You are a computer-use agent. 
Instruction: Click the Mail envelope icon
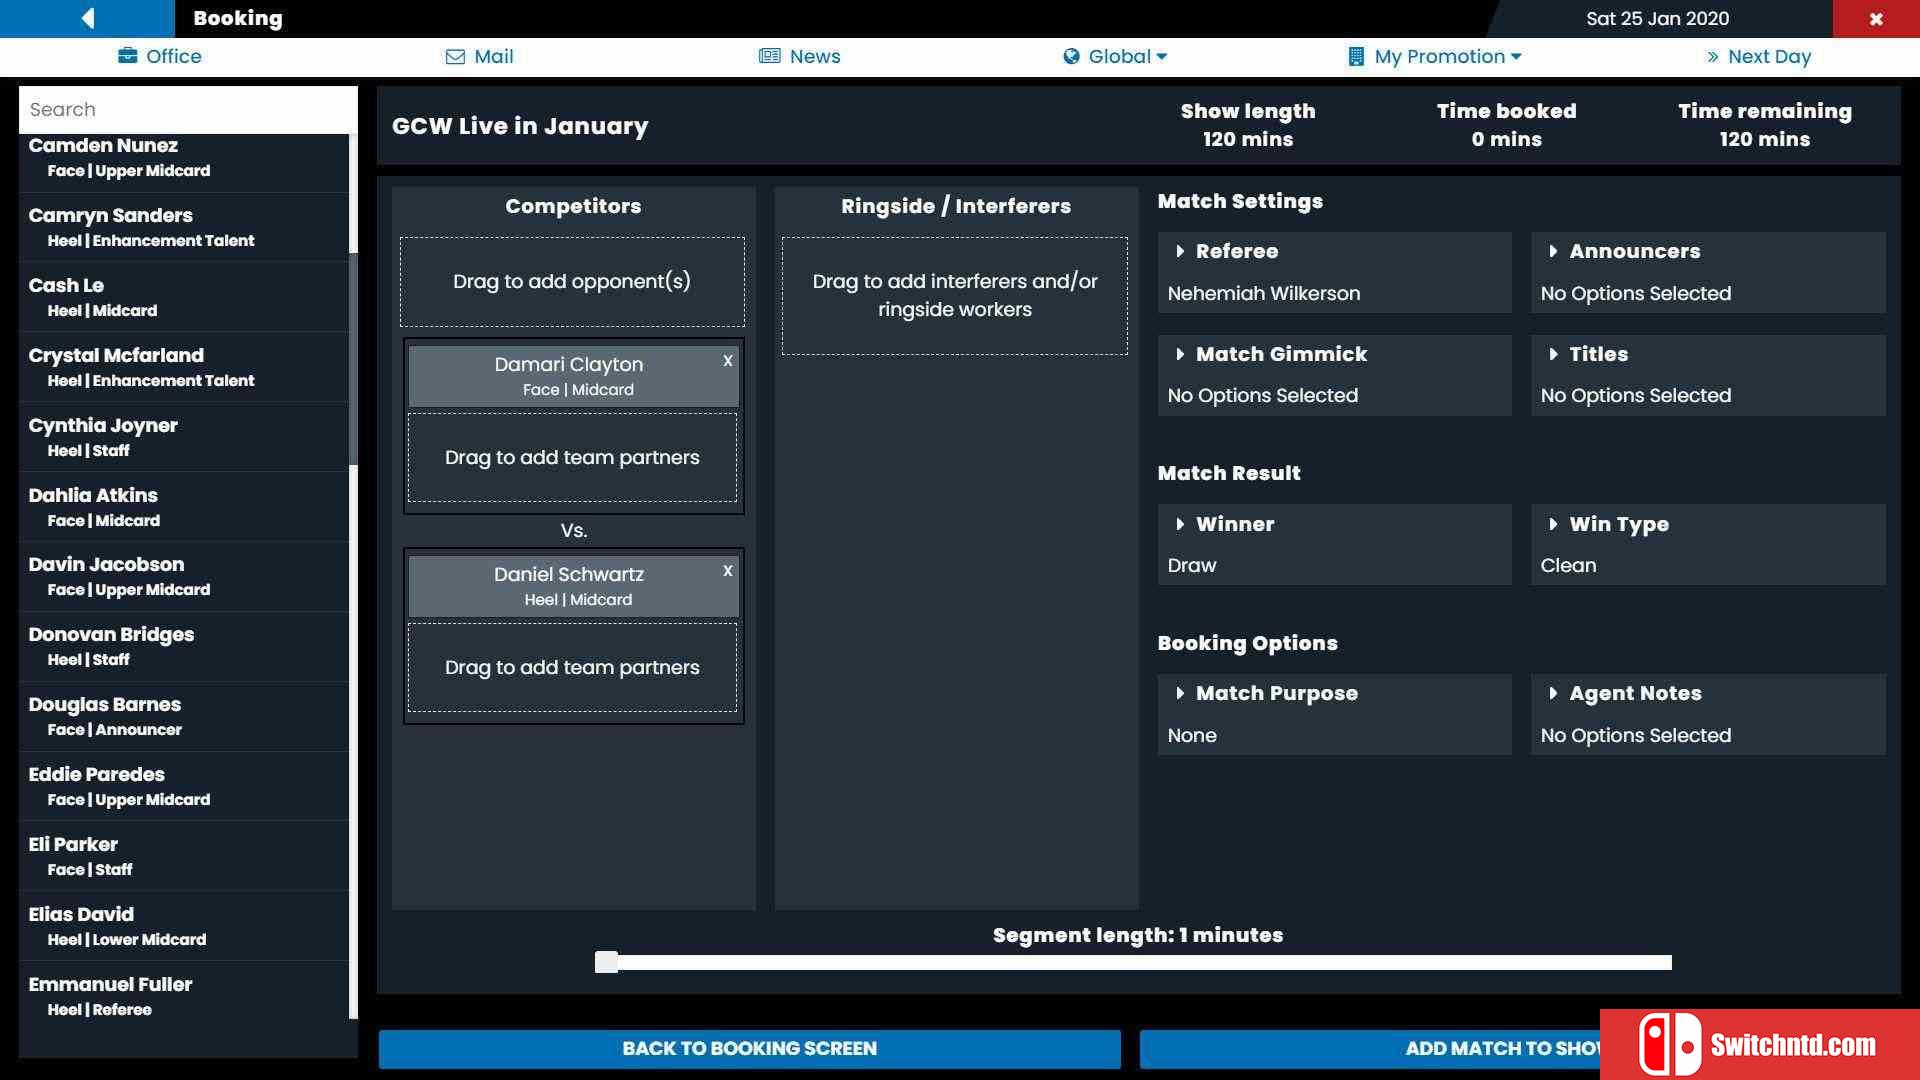tap(455, 57)
